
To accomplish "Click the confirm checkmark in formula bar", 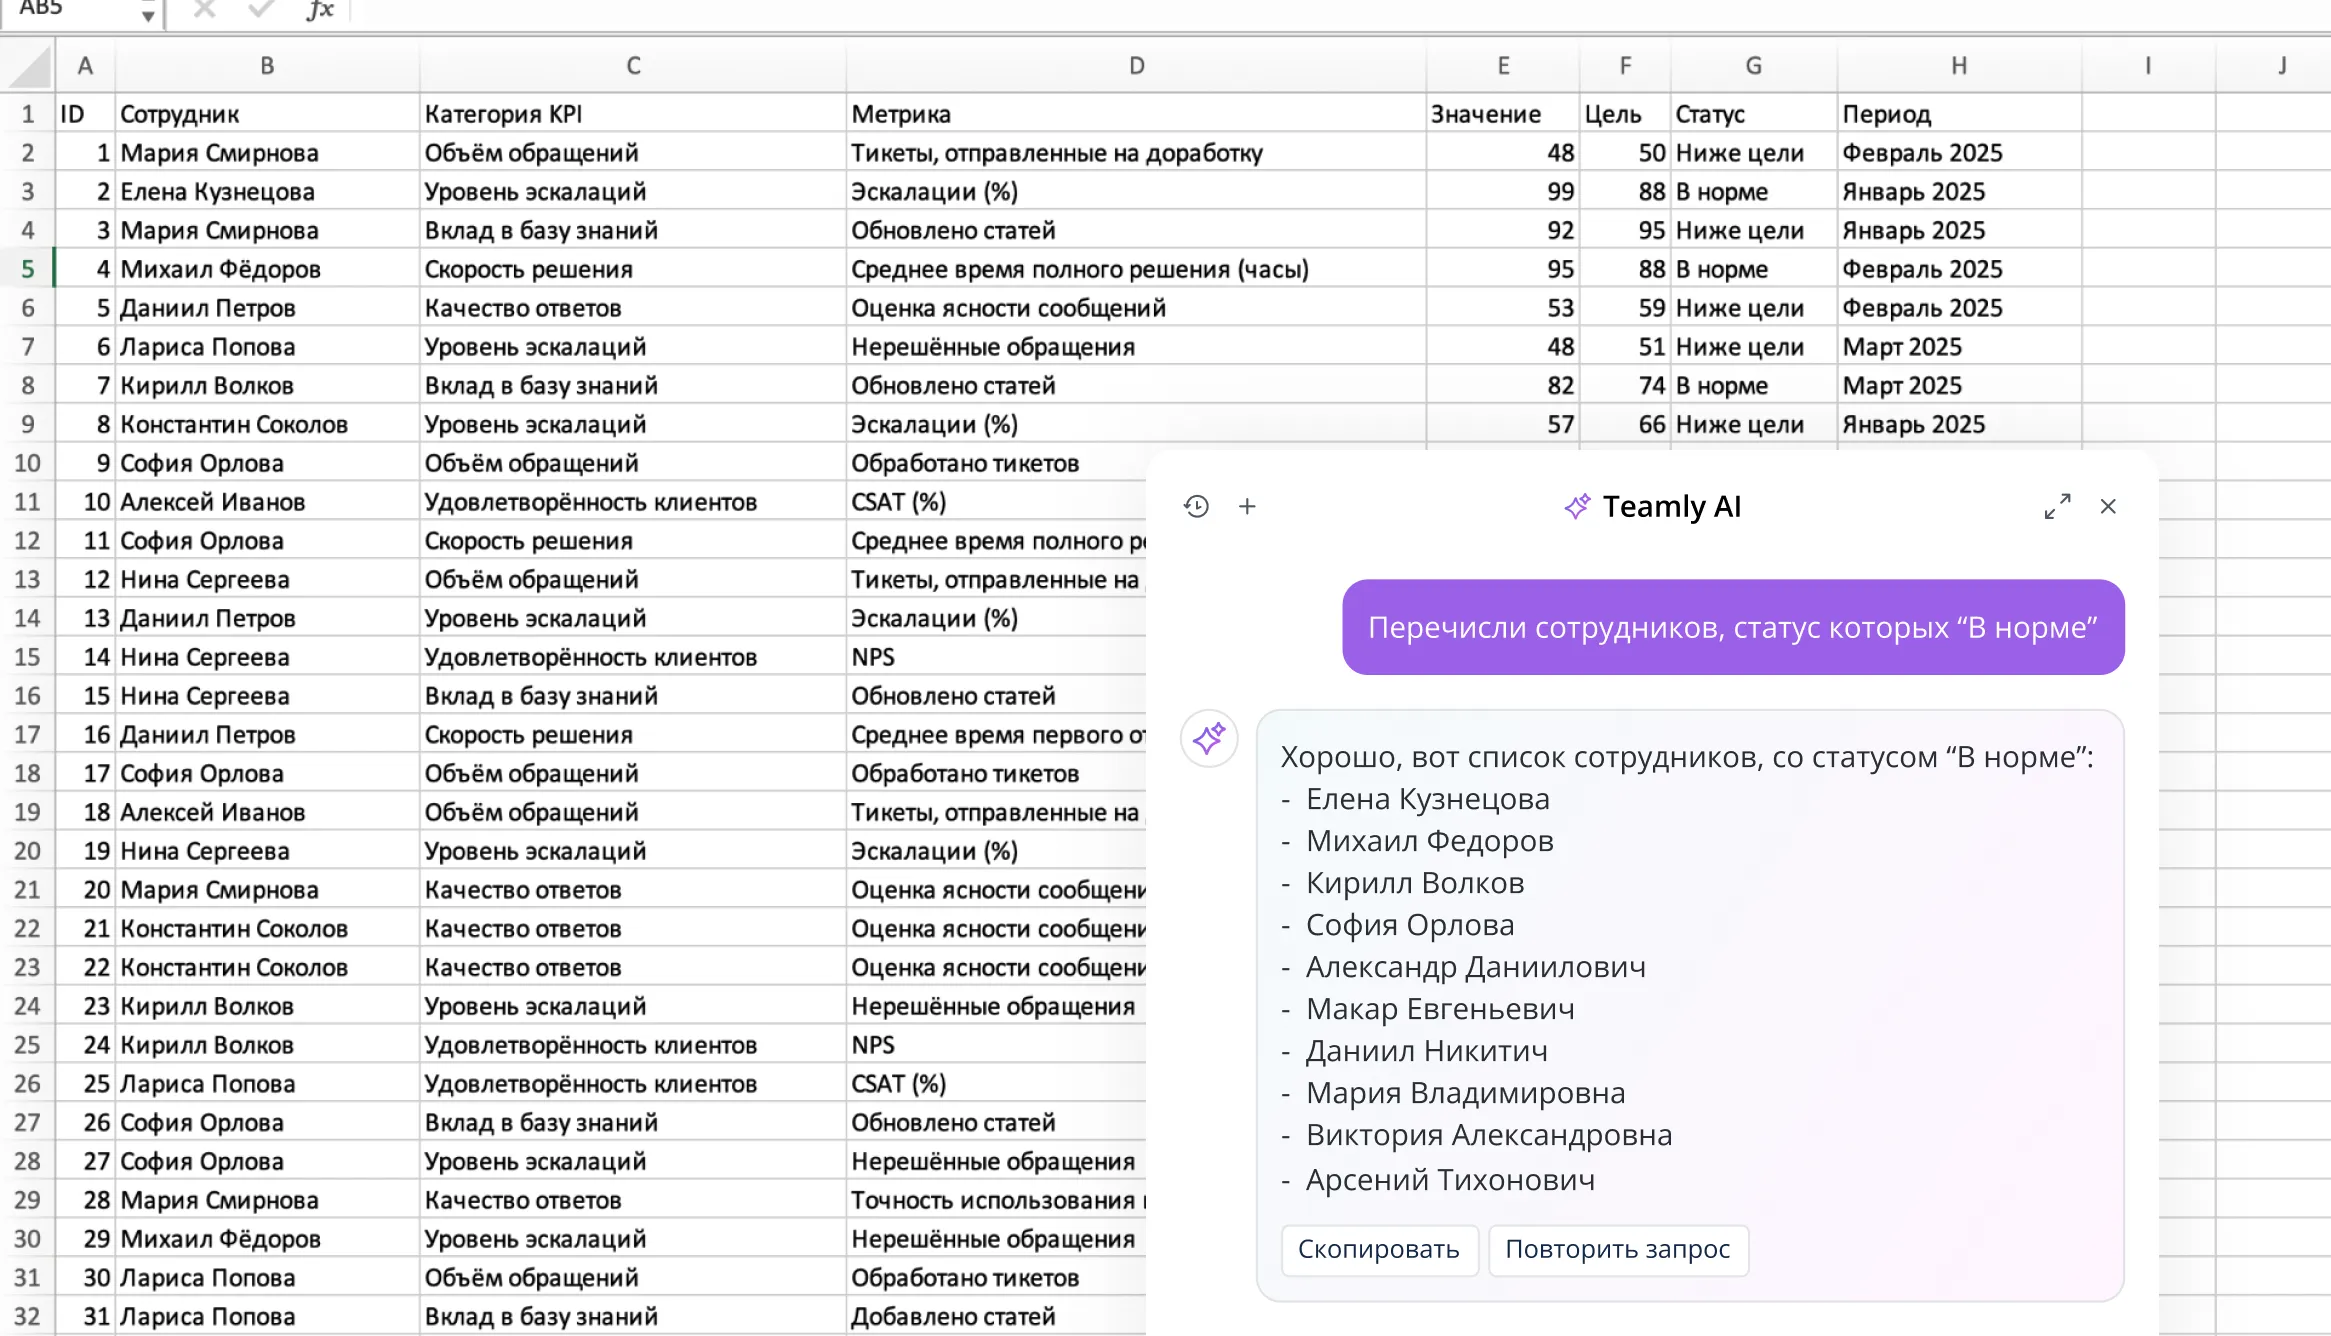I will click(261, 10).
